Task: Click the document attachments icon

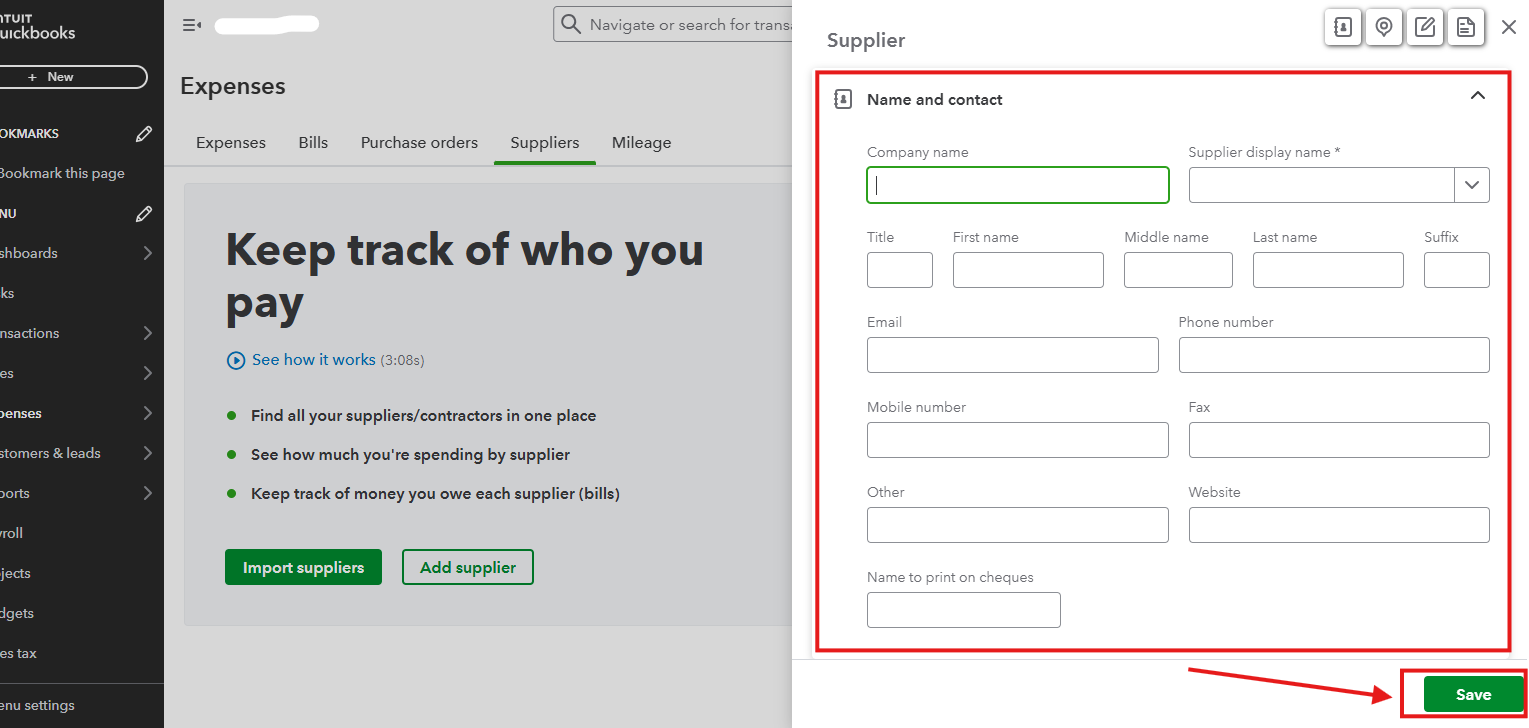Action: point(1466,28)
